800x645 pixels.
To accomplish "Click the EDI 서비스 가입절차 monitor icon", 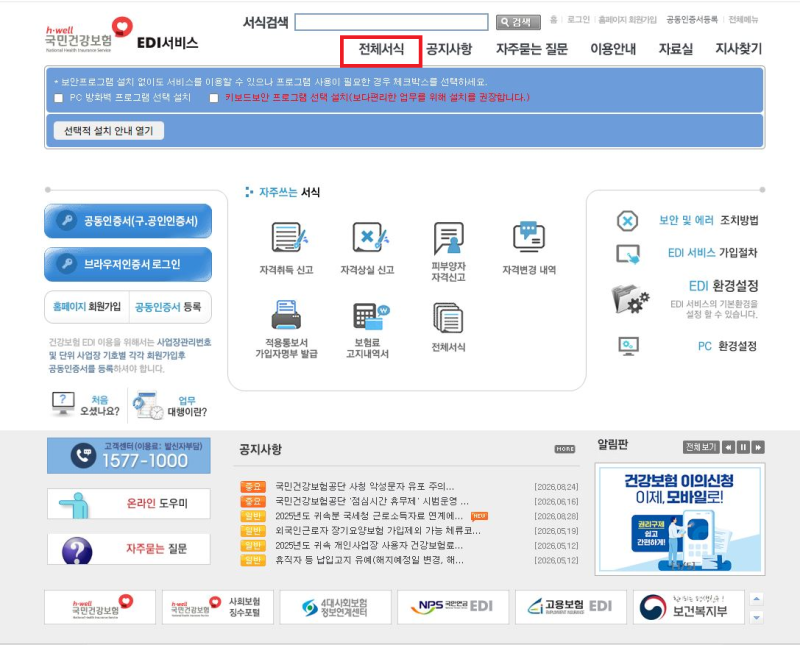I will 628,254.
